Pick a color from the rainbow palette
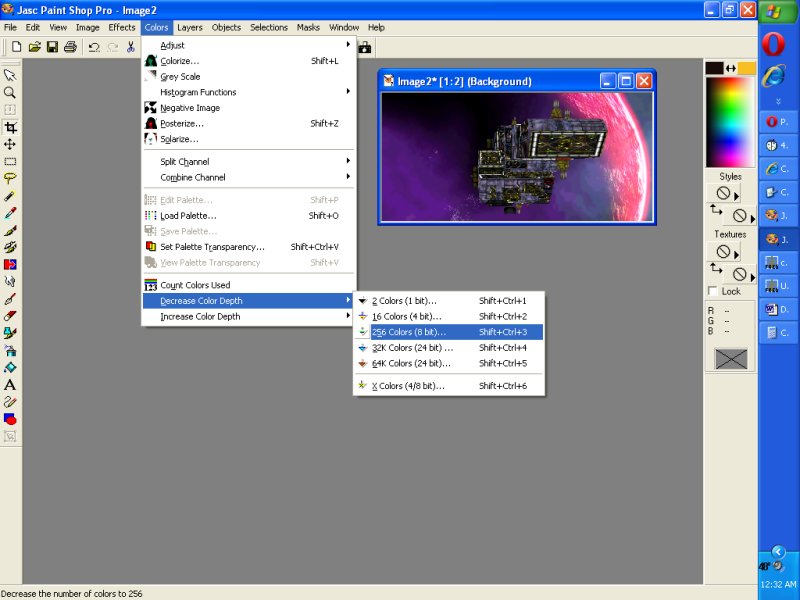 pyautogui.click(x=730, y=122)
